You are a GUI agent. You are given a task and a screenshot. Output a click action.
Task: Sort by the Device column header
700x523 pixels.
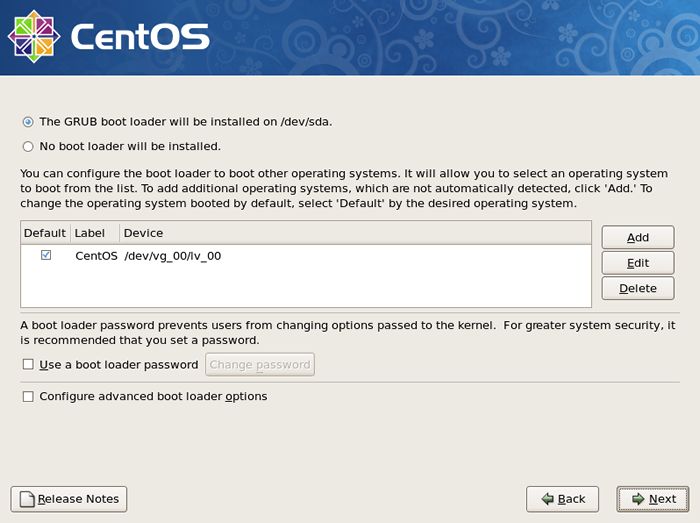355,233
